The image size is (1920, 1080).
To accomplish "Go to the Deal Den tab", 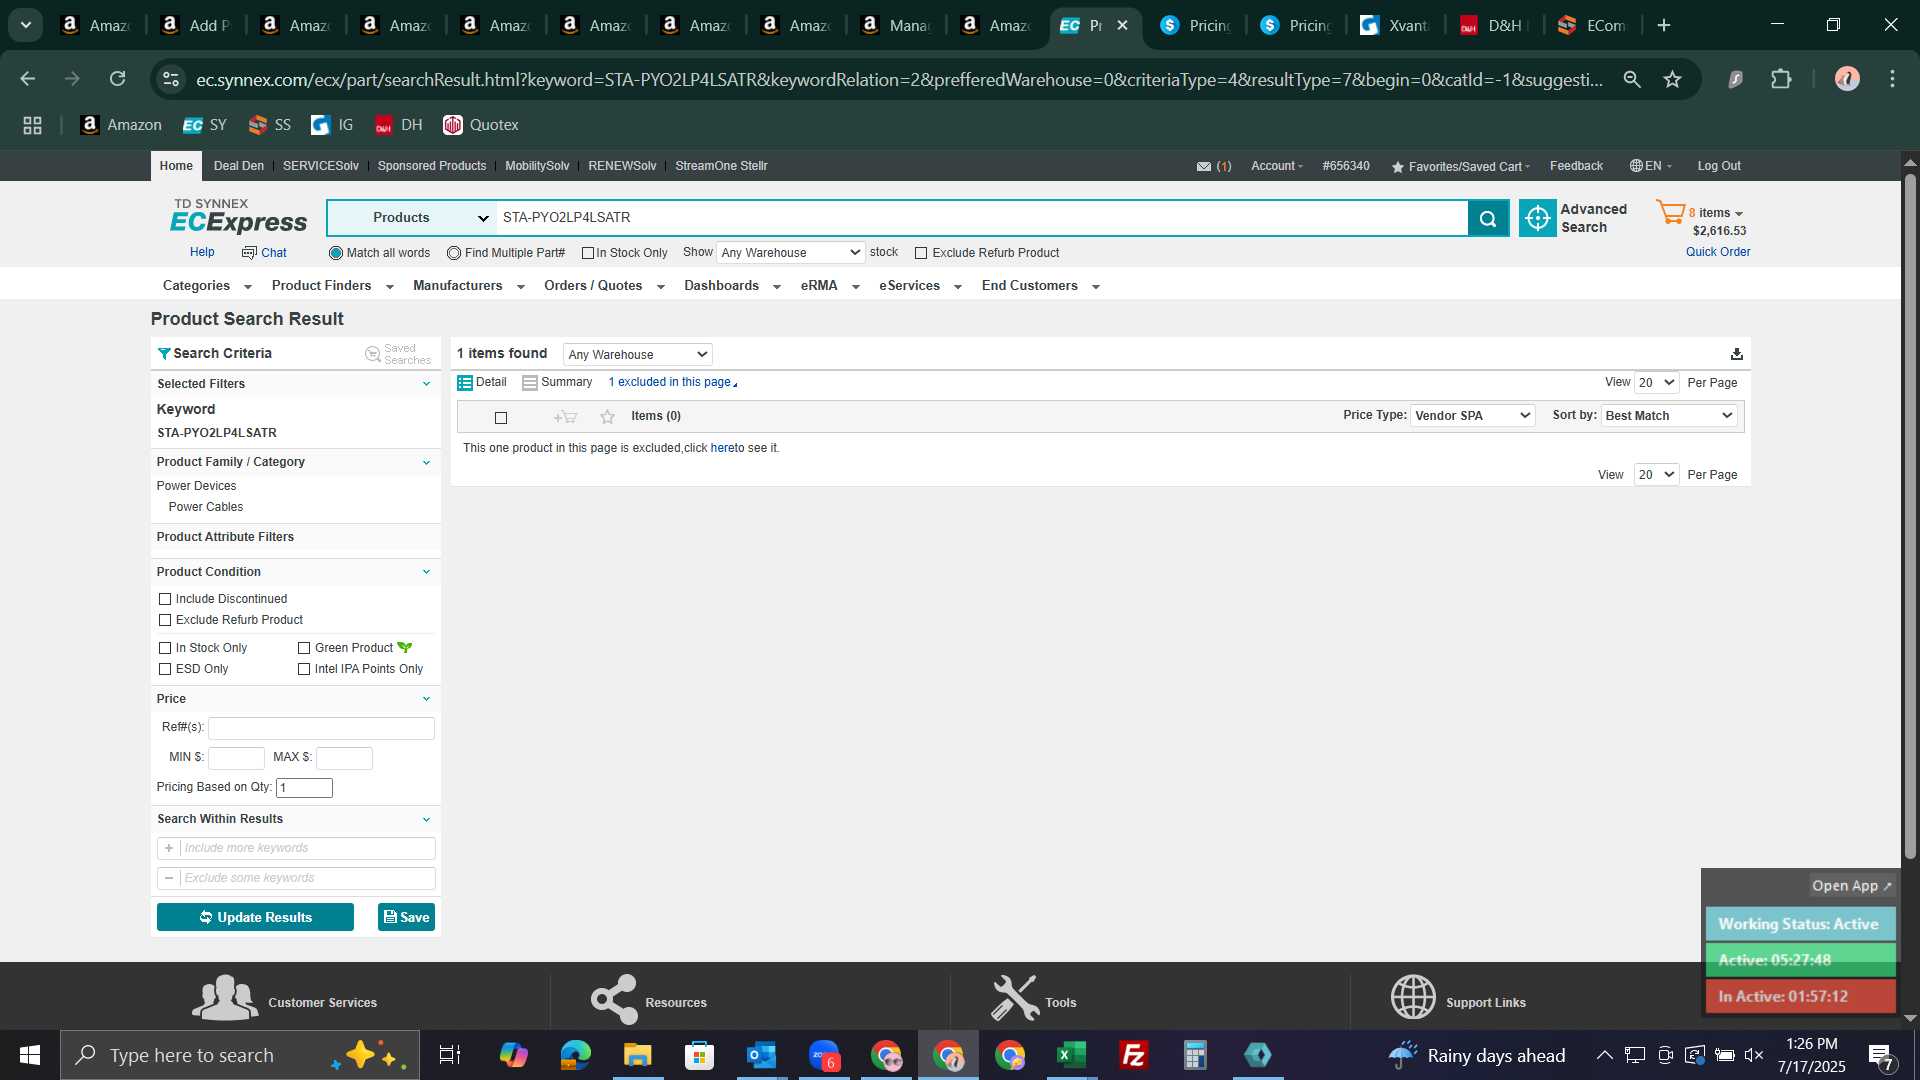I will click(239, 166).
